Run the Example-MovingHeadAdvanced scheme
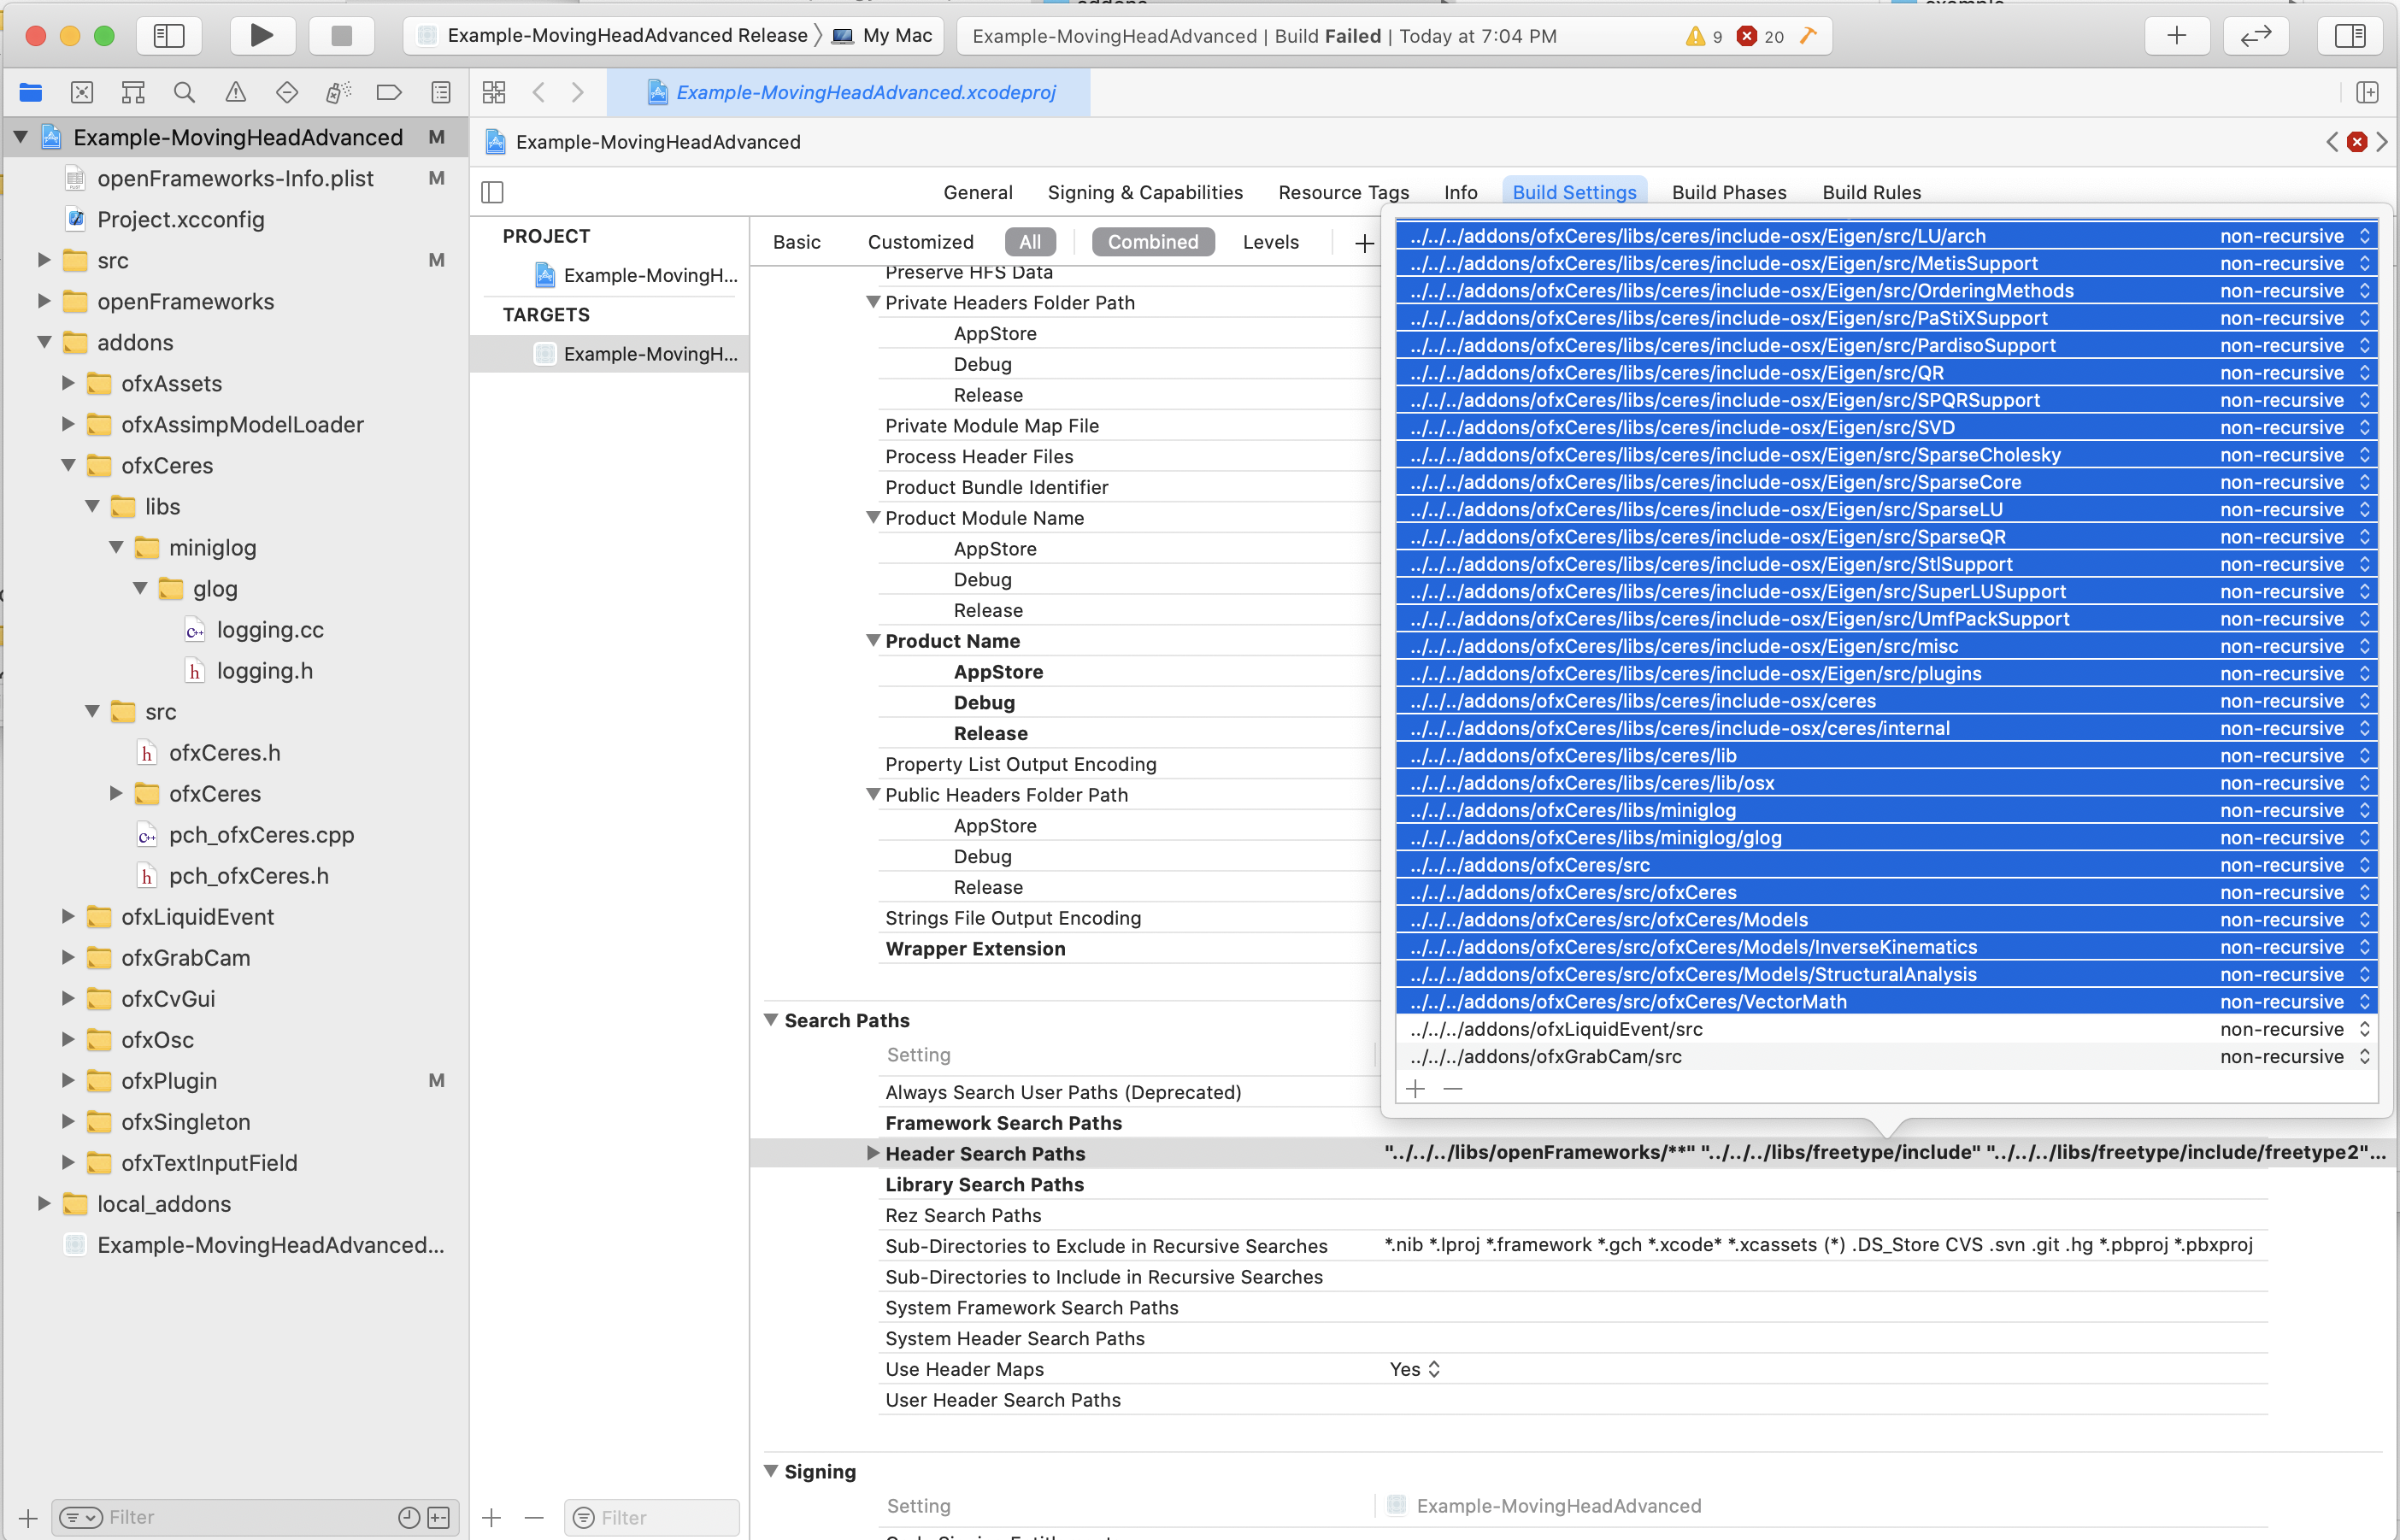Viewport: 2400px width, 1540px height. 262,35
